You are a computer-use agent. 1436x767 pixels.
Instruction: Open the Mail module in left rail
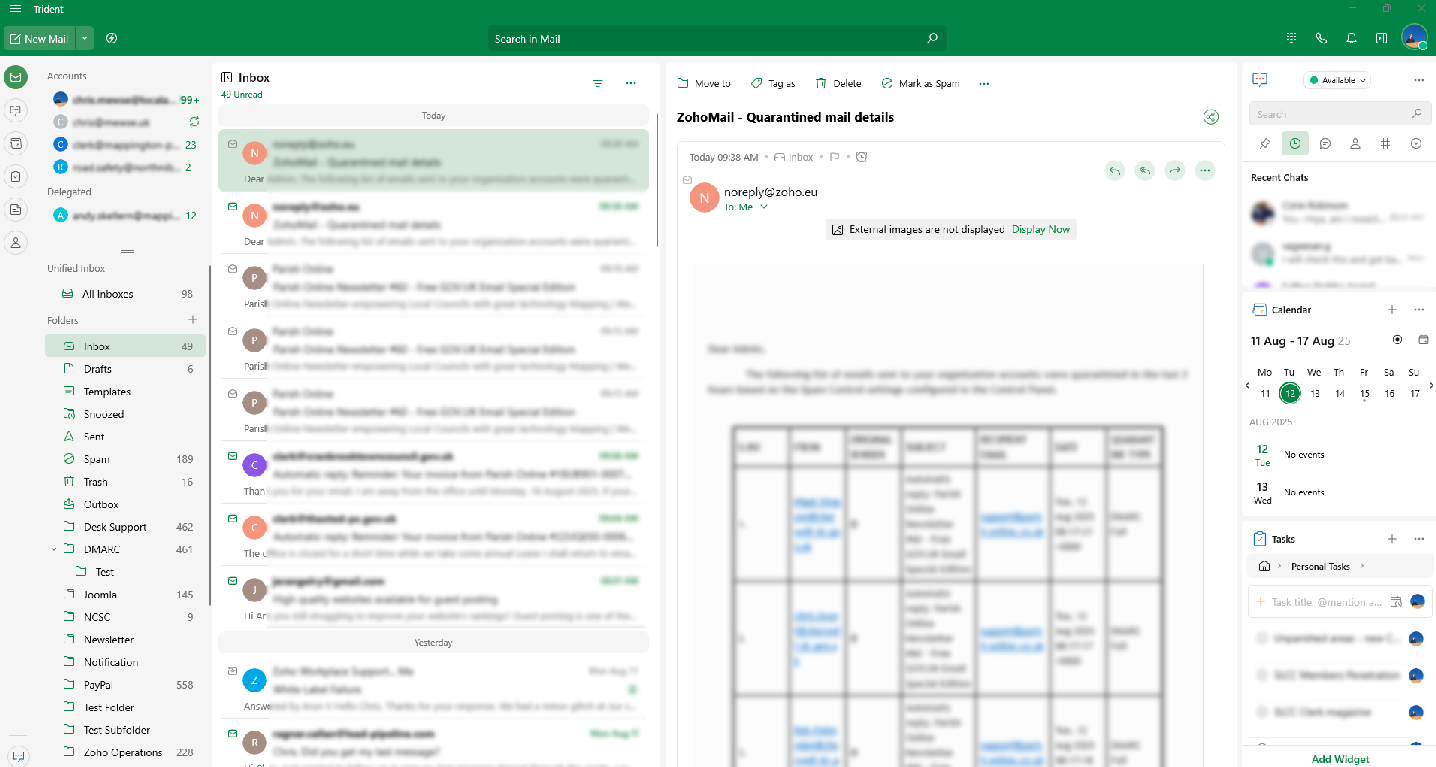point(15,77)
